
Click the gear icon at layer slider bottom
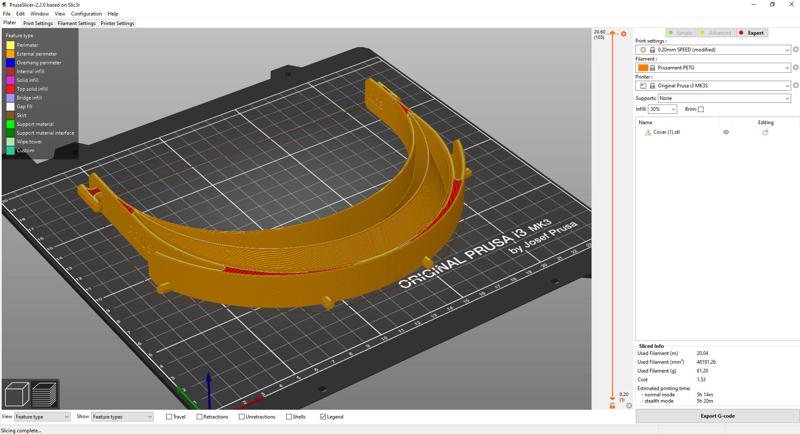pyautogui.click(x=629, y=405)
